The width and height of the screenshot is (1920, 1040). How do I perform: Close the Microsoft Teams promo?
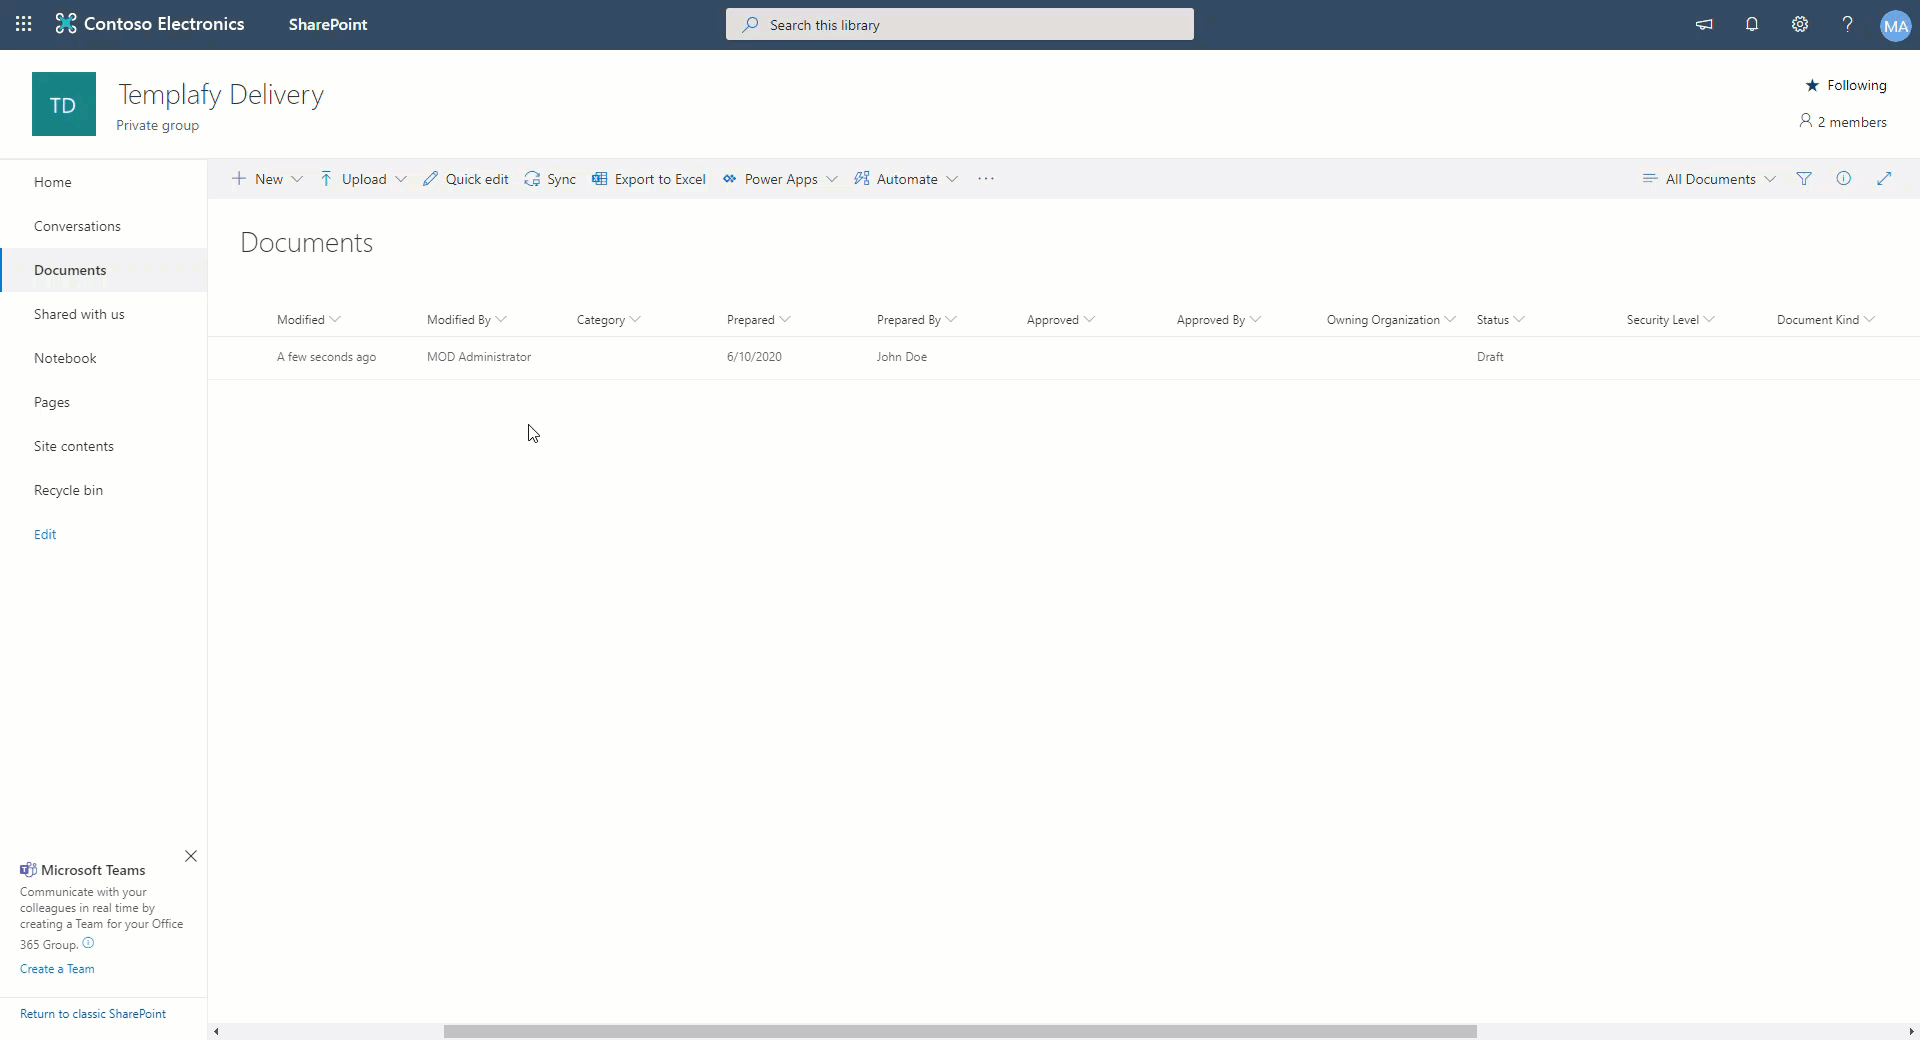pos(191,856)
